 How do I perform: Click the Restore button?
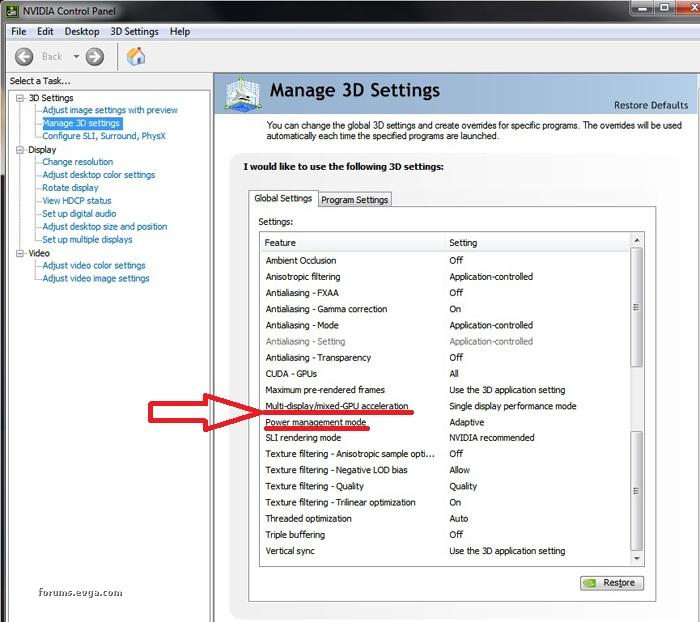[x=612, y=583]
